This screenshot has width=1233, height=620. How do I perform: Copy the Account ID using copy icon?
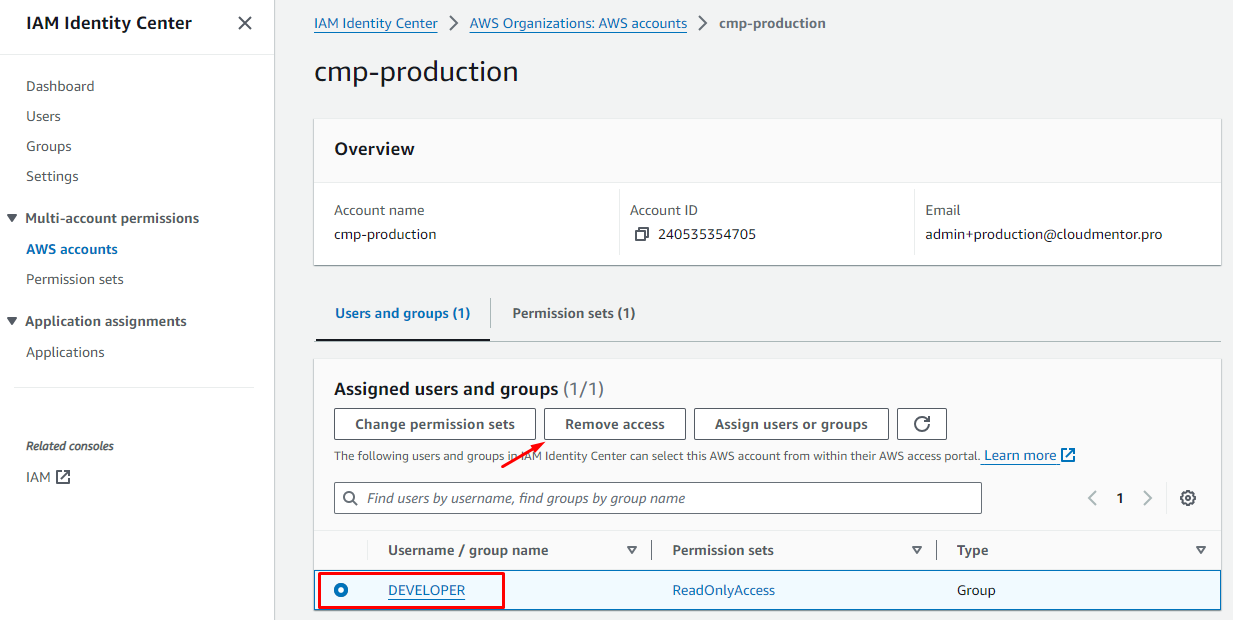point(642,235)
